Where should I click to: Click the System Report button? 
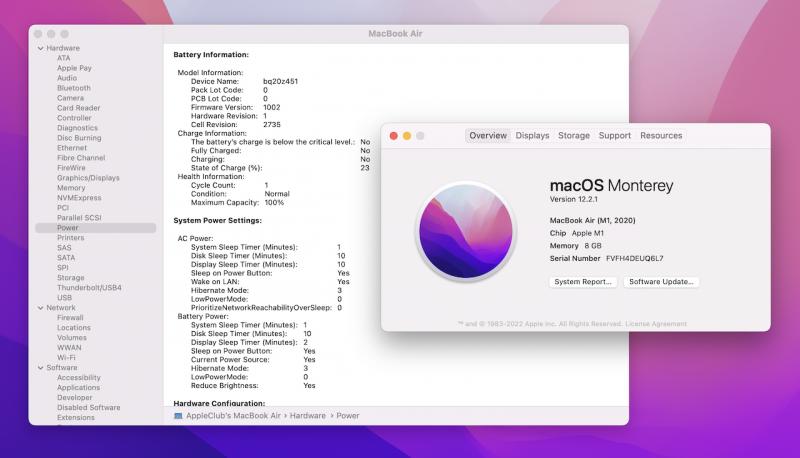583,282
